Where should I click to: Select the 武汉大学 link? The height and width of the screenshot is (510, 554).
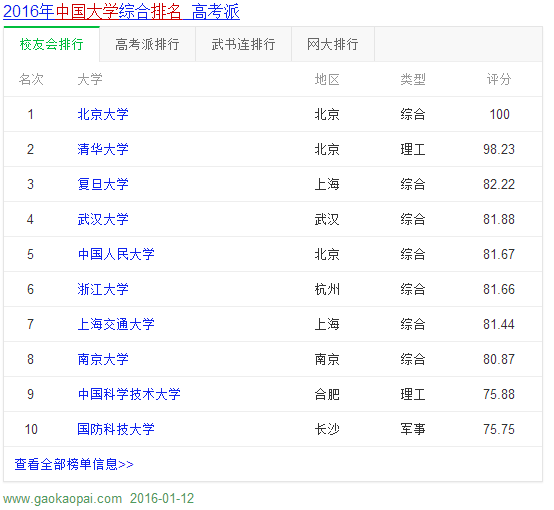coord(103,219)
